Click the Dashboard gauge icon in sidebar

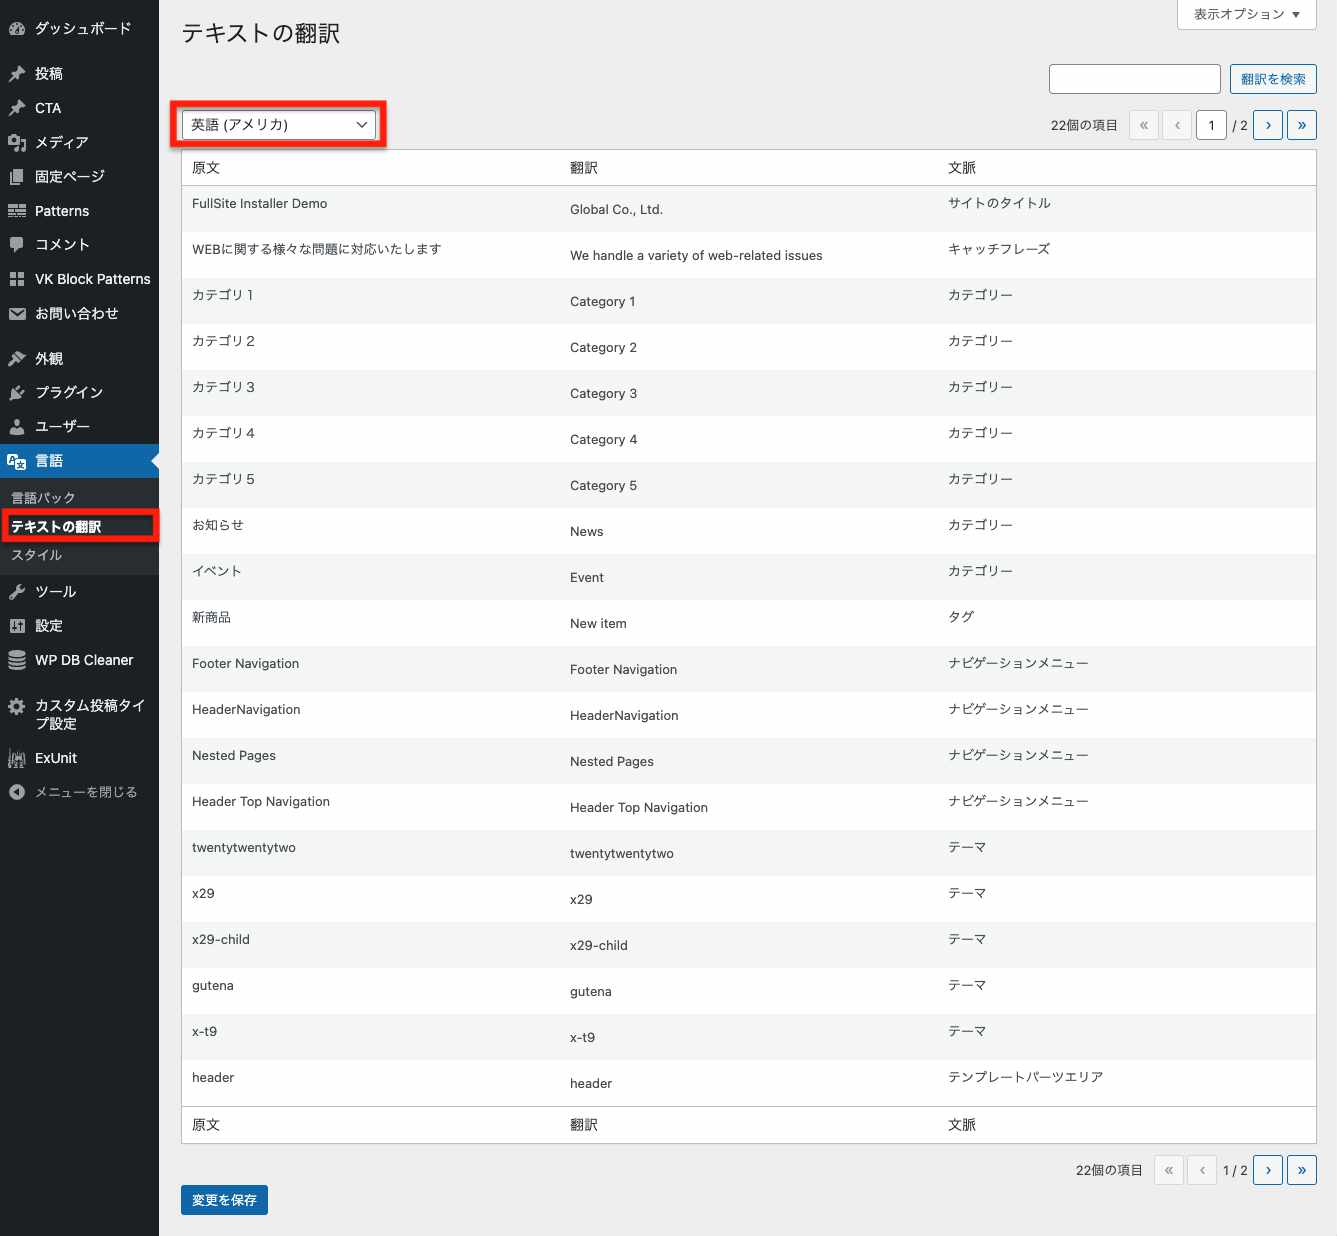[x=17, y=29]
